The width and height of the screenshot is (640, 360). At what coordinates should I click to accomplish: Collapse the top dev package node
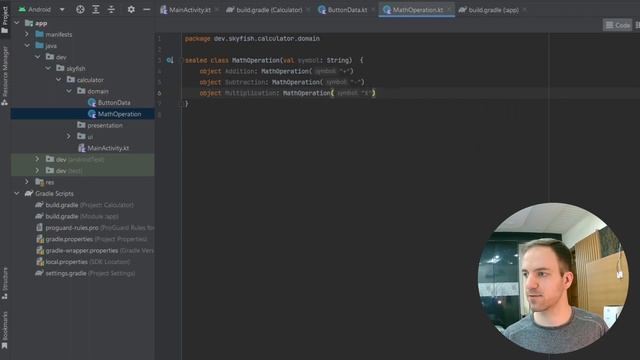click(x=38, y=57)
